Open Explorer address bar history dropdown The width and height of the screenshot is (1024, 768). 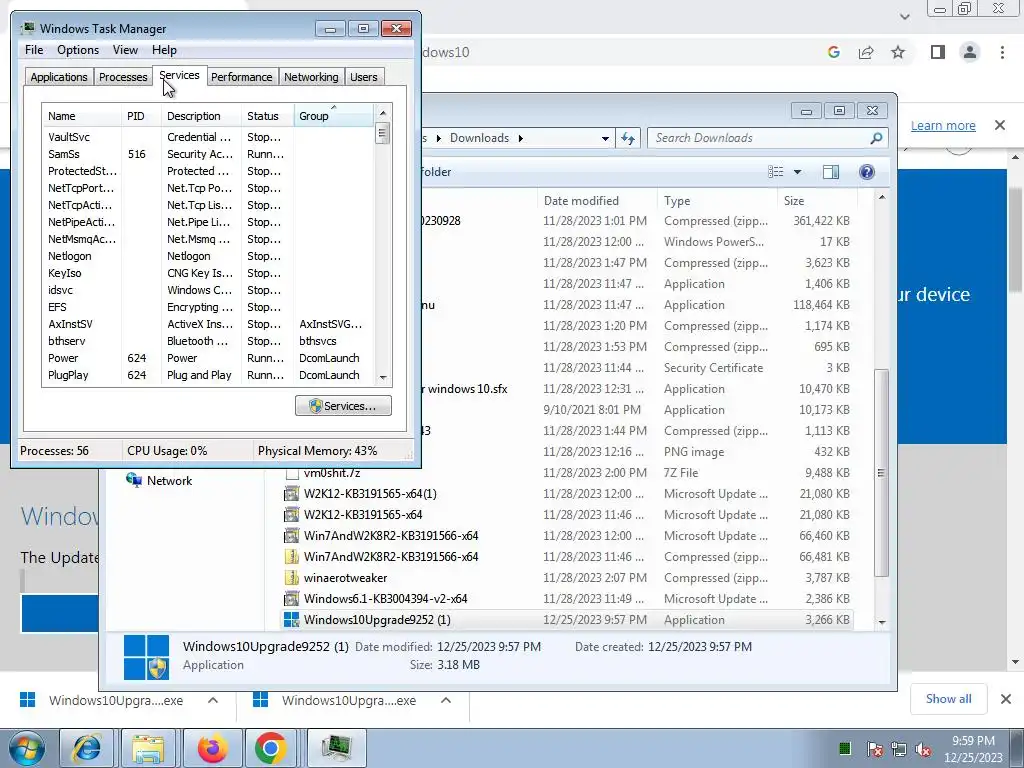coord(605,138)
